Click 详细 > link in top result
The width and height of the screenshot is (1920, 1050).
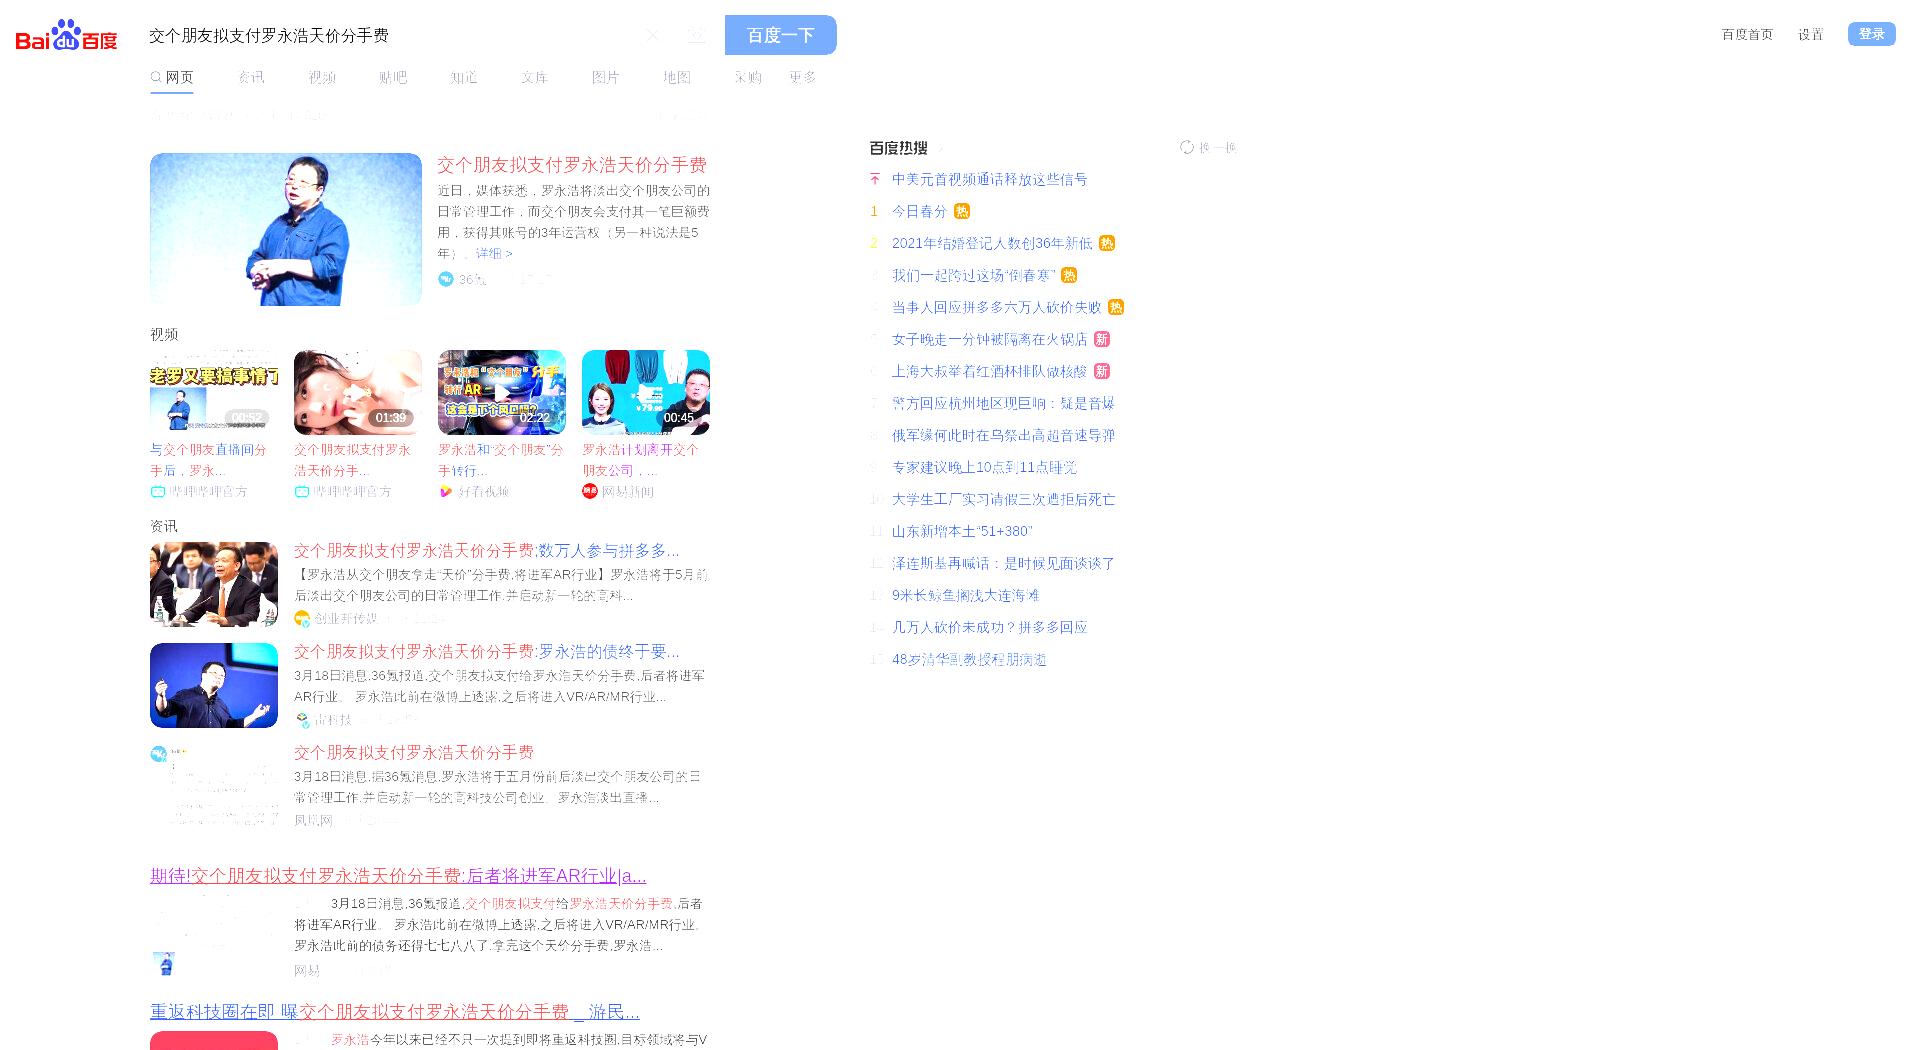(494, 253)
